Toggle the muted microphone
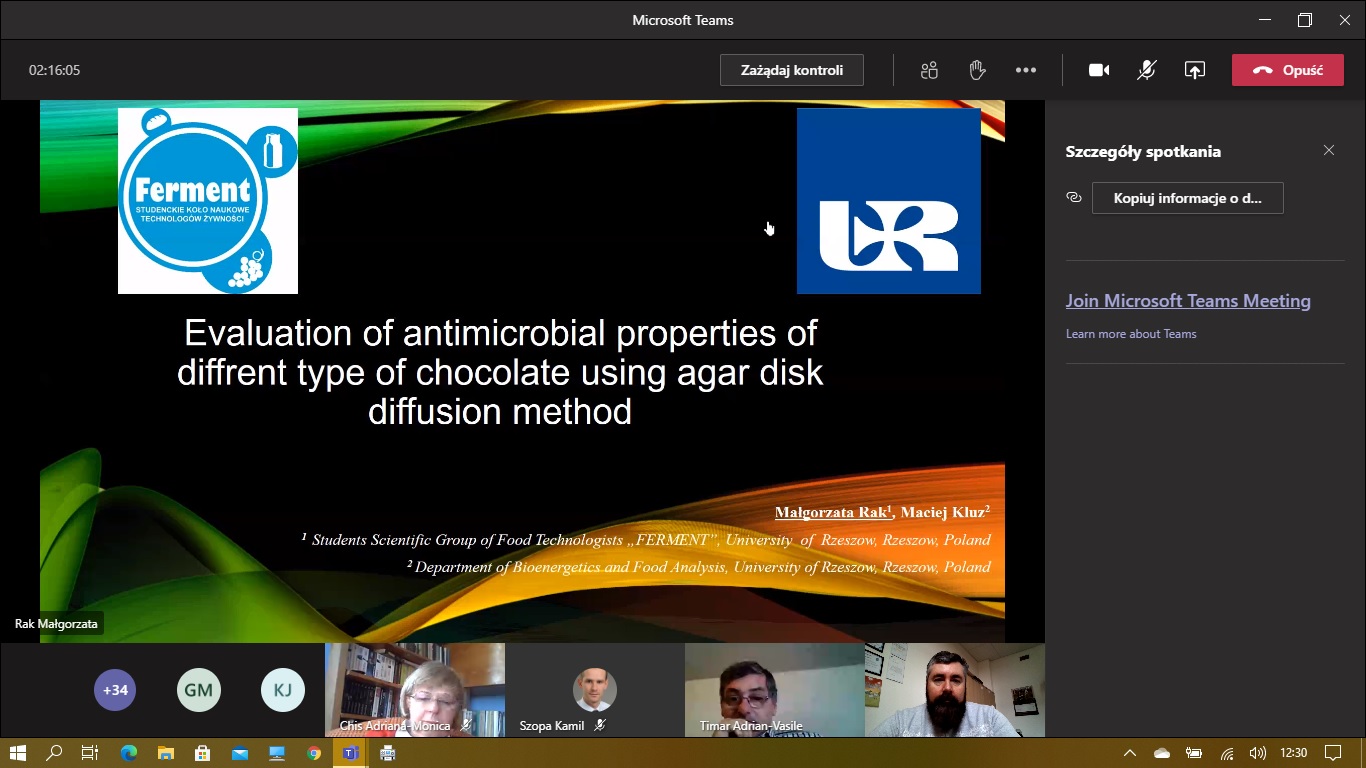Screen dimensions: 1366x768 pos(1147,70)
